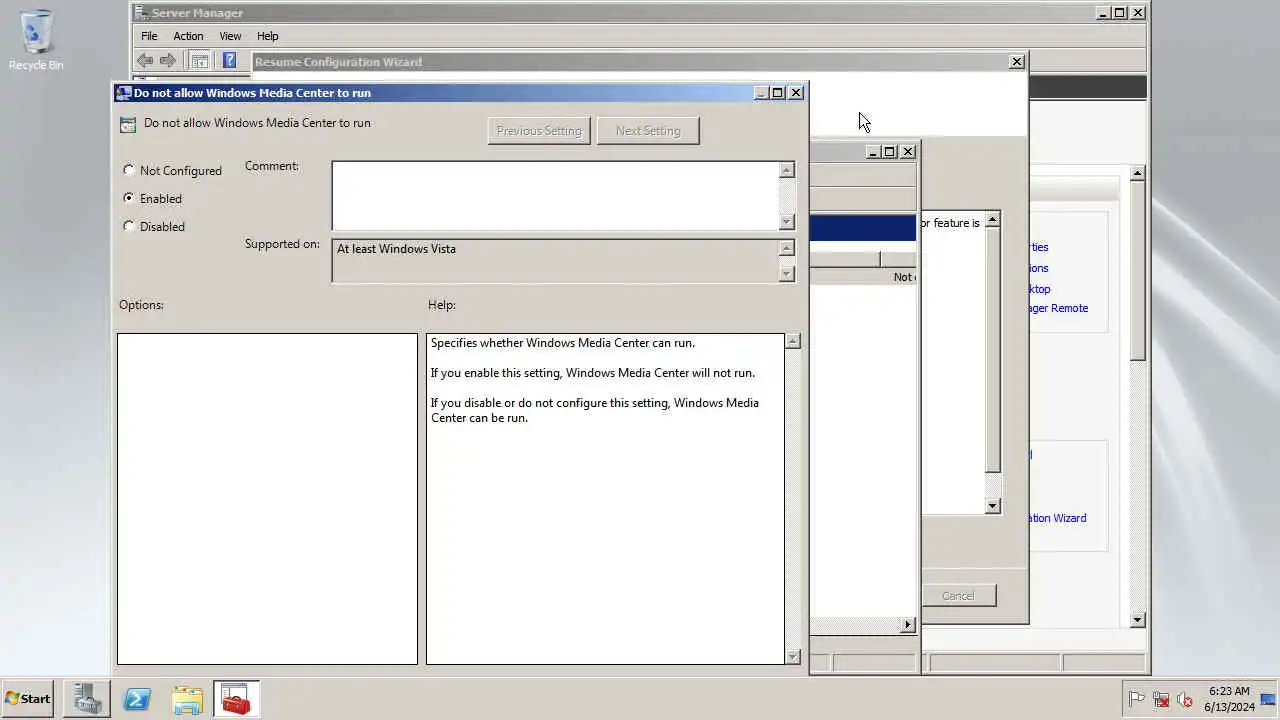The height and width of the screenshot is (720, 1280).
Task: Open Windows Explorer from the taskbar
Action: [187, 699]
